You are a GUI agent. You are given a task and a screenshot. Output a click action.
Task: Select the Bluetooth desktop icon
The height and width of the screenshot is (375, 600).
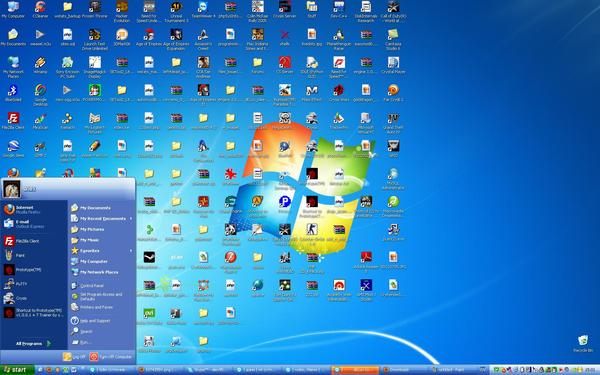click(x=13, y=93)
